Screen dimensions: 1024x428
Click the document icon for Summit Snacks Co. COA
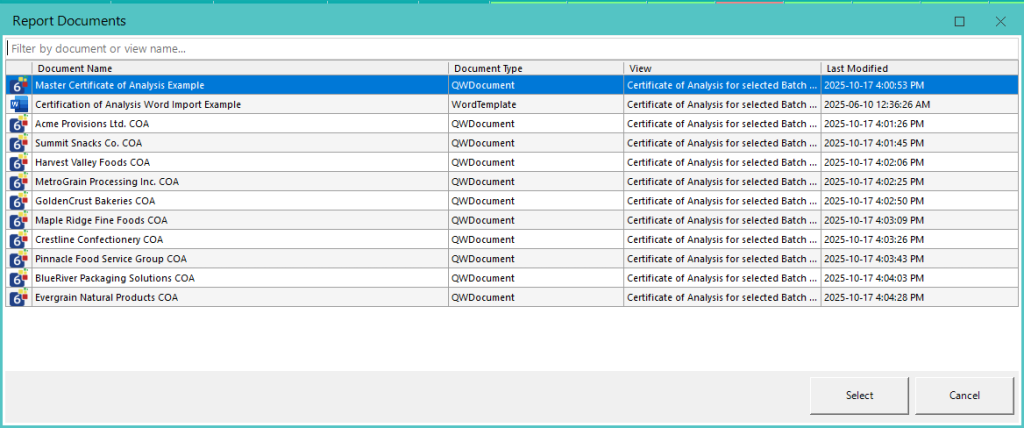click(x=18, y=143)
